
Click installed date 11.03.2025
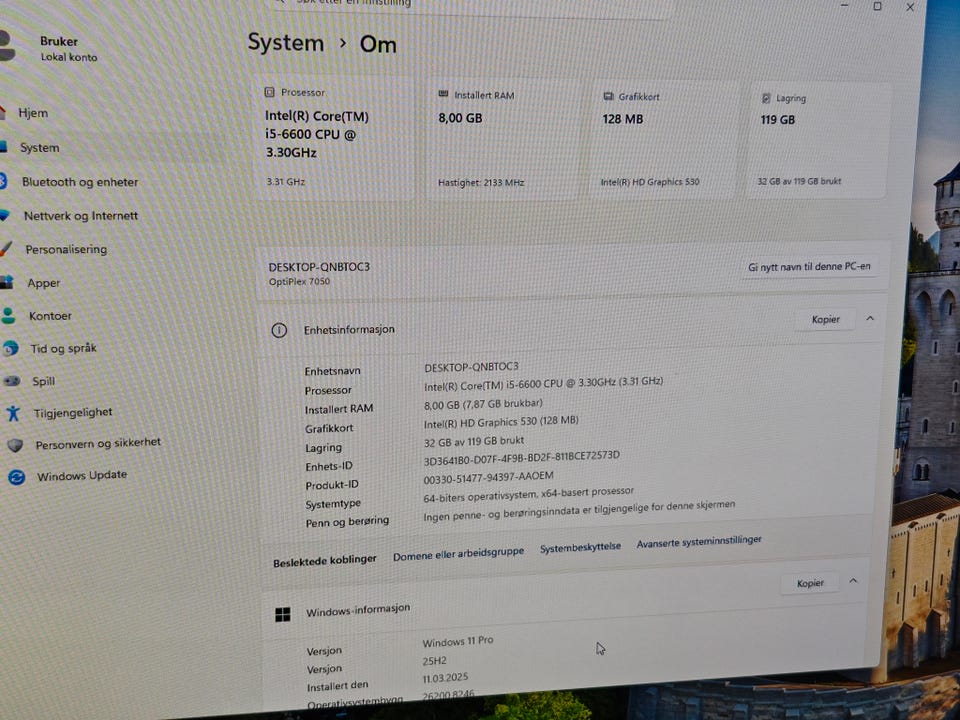[x=445, y=678]
